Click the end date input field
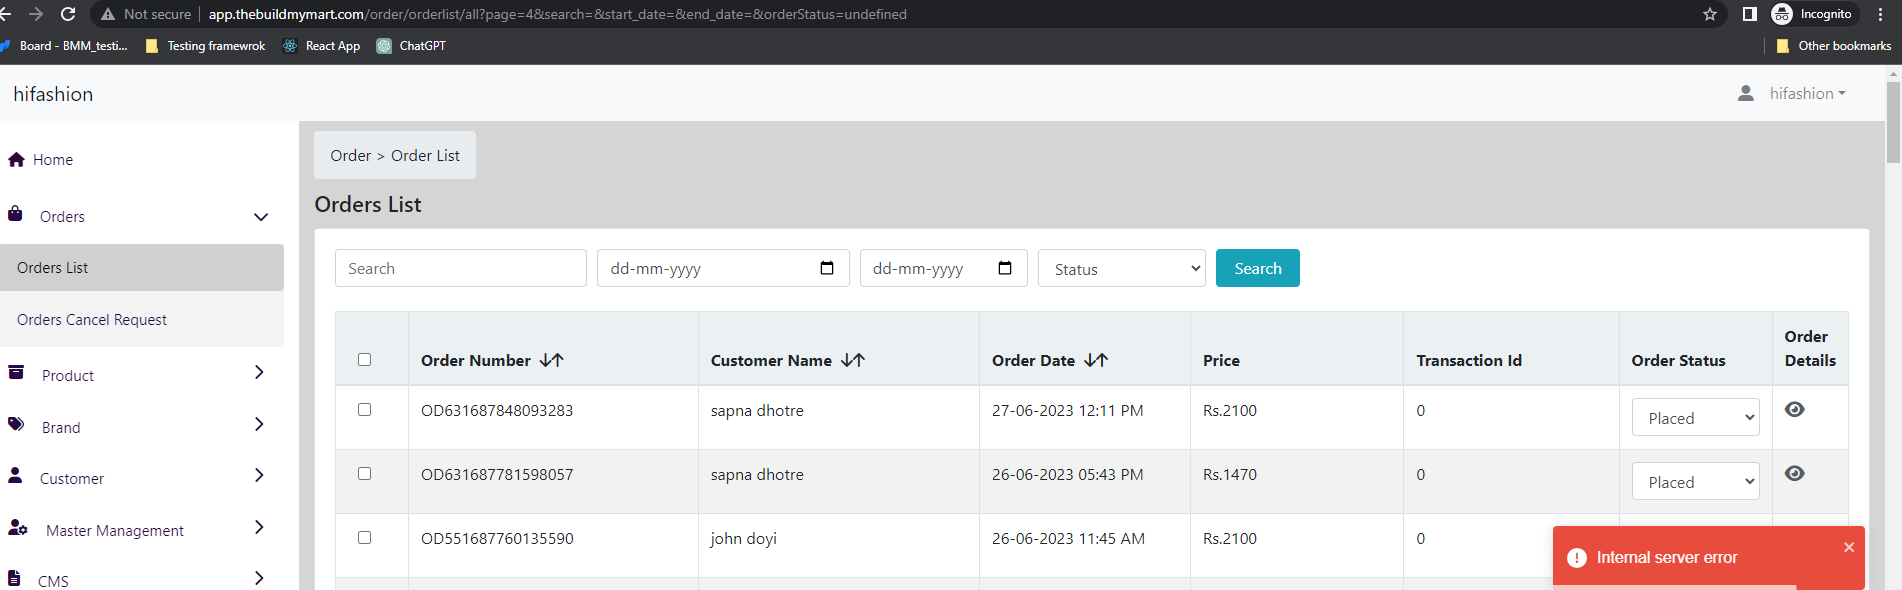 point(944,268)
